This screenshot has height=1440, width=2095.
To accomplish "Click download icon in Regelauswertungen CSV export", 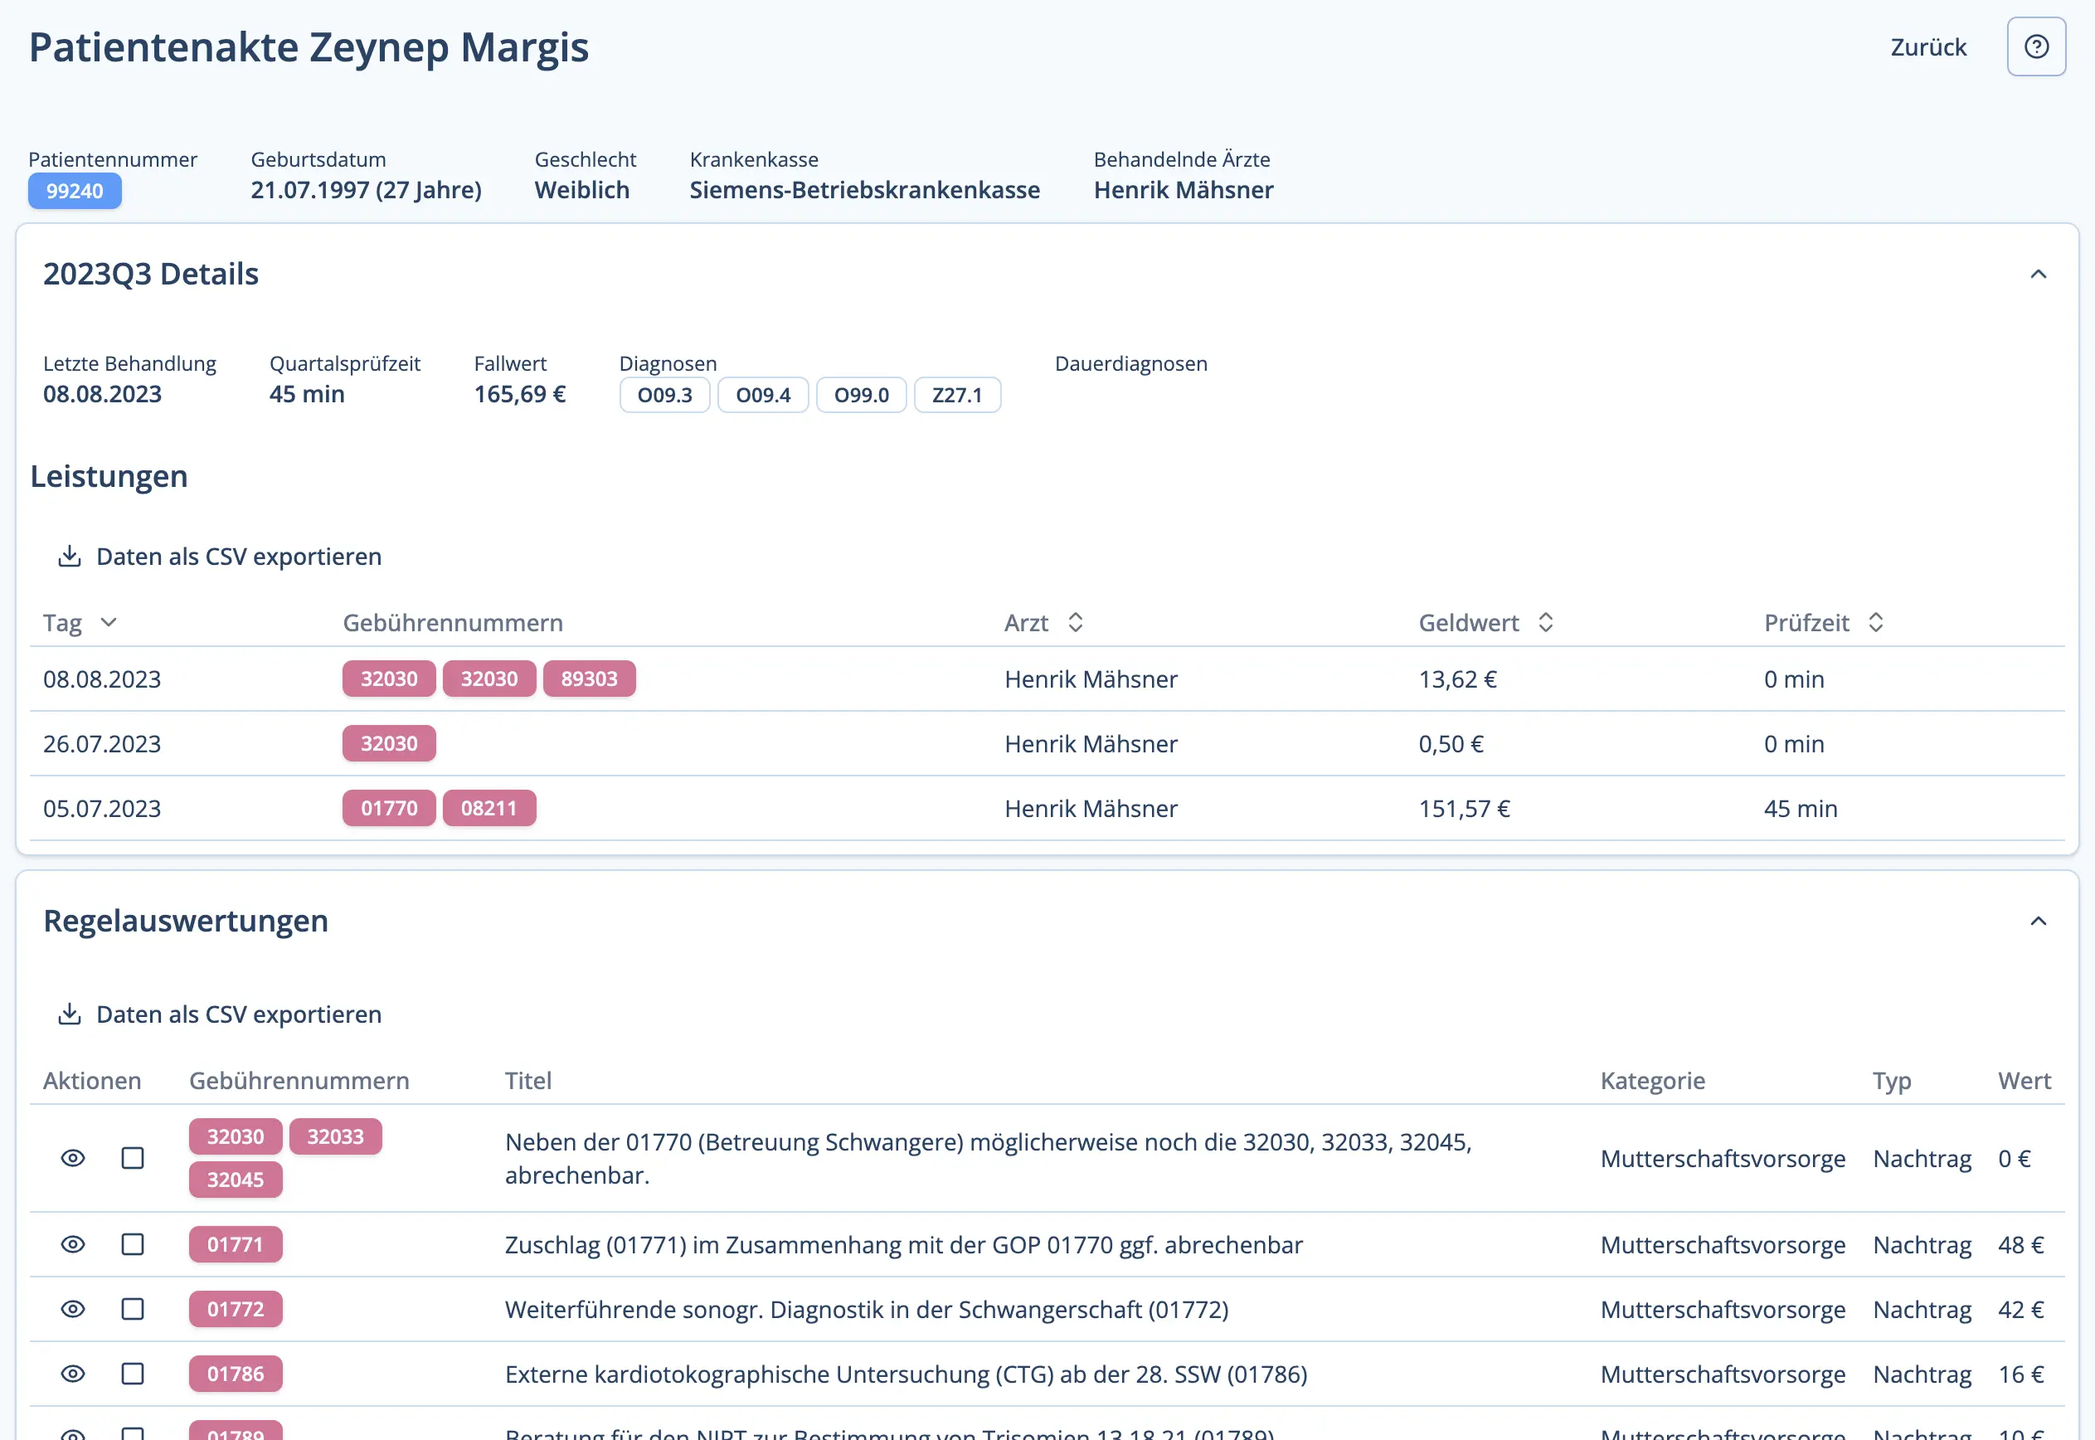I will 69,1014.
